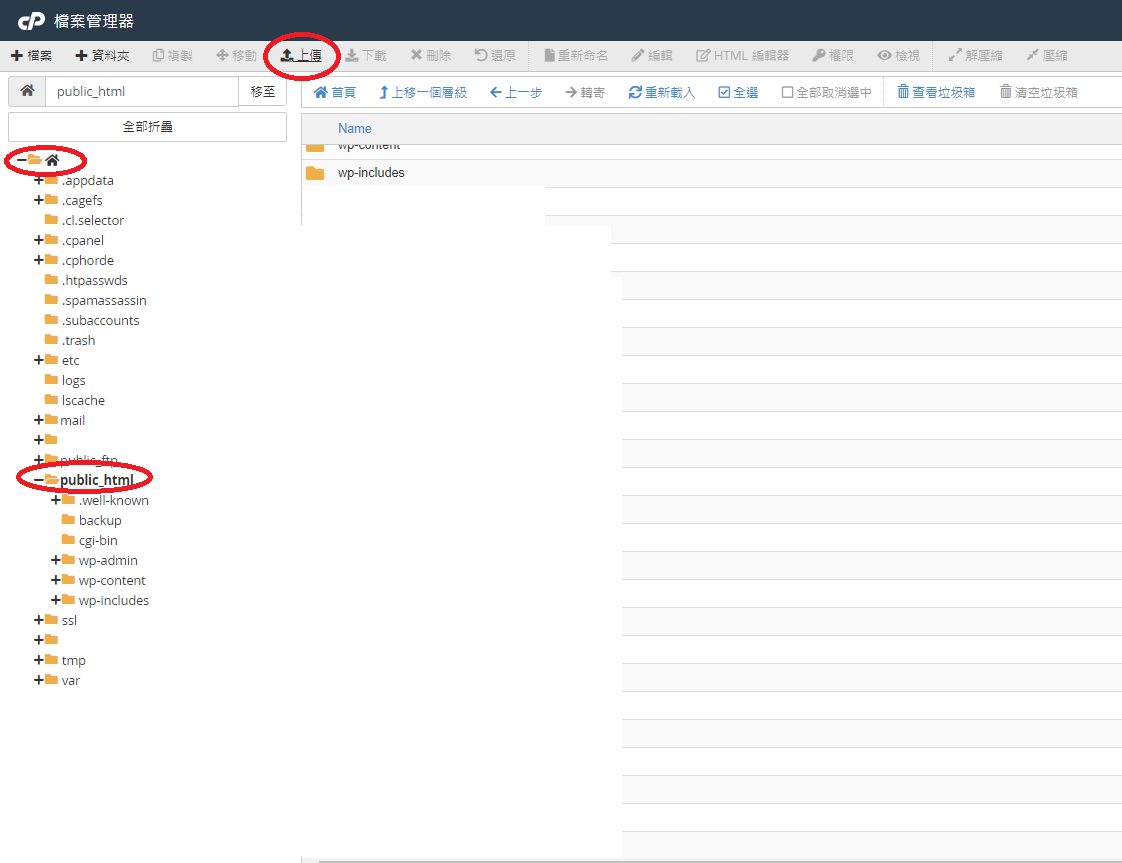Sort by the Name column header

pos(354,128)
